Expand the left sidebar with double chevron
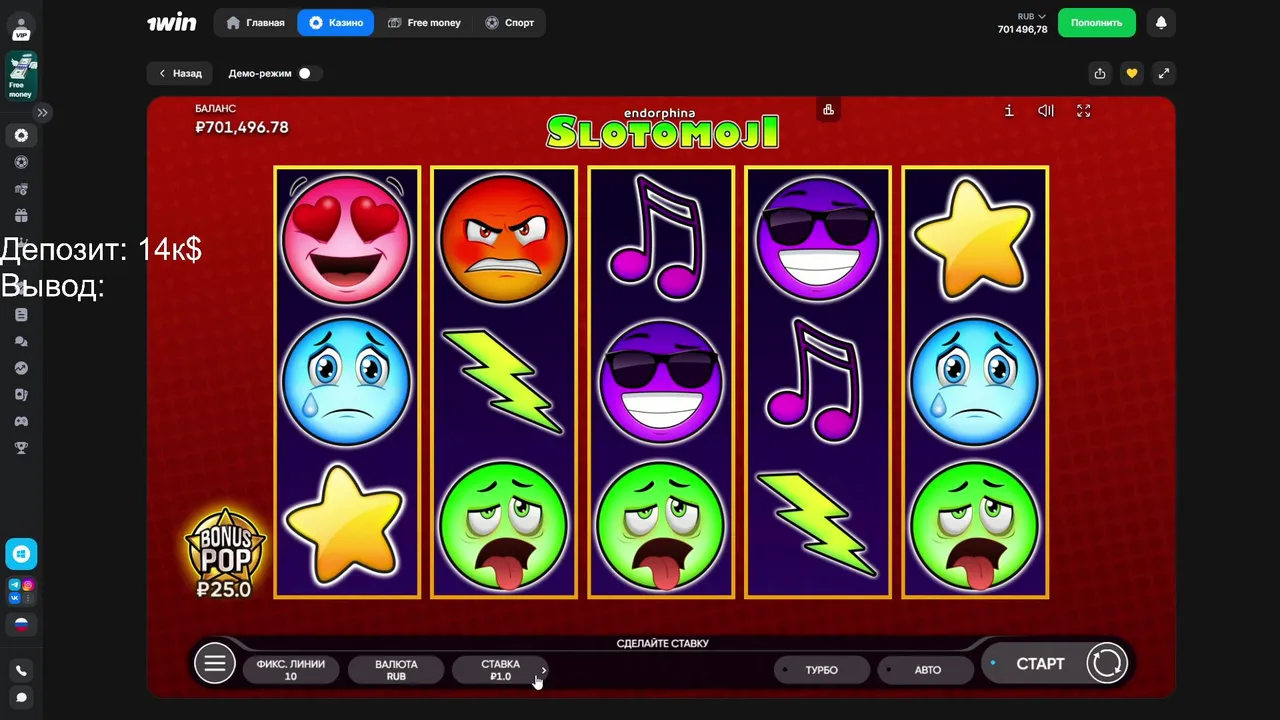This screenshot has height=720, width=1280. tap(43, 112)
